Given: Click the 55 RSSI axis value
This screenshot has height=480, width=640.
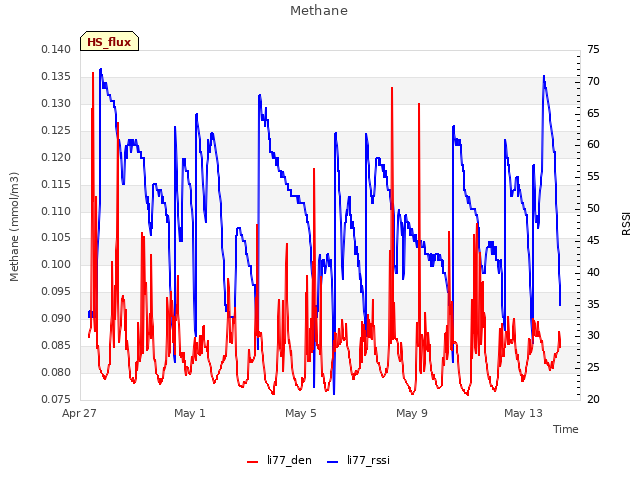Looking at the screenshot, I should point(593,176).
